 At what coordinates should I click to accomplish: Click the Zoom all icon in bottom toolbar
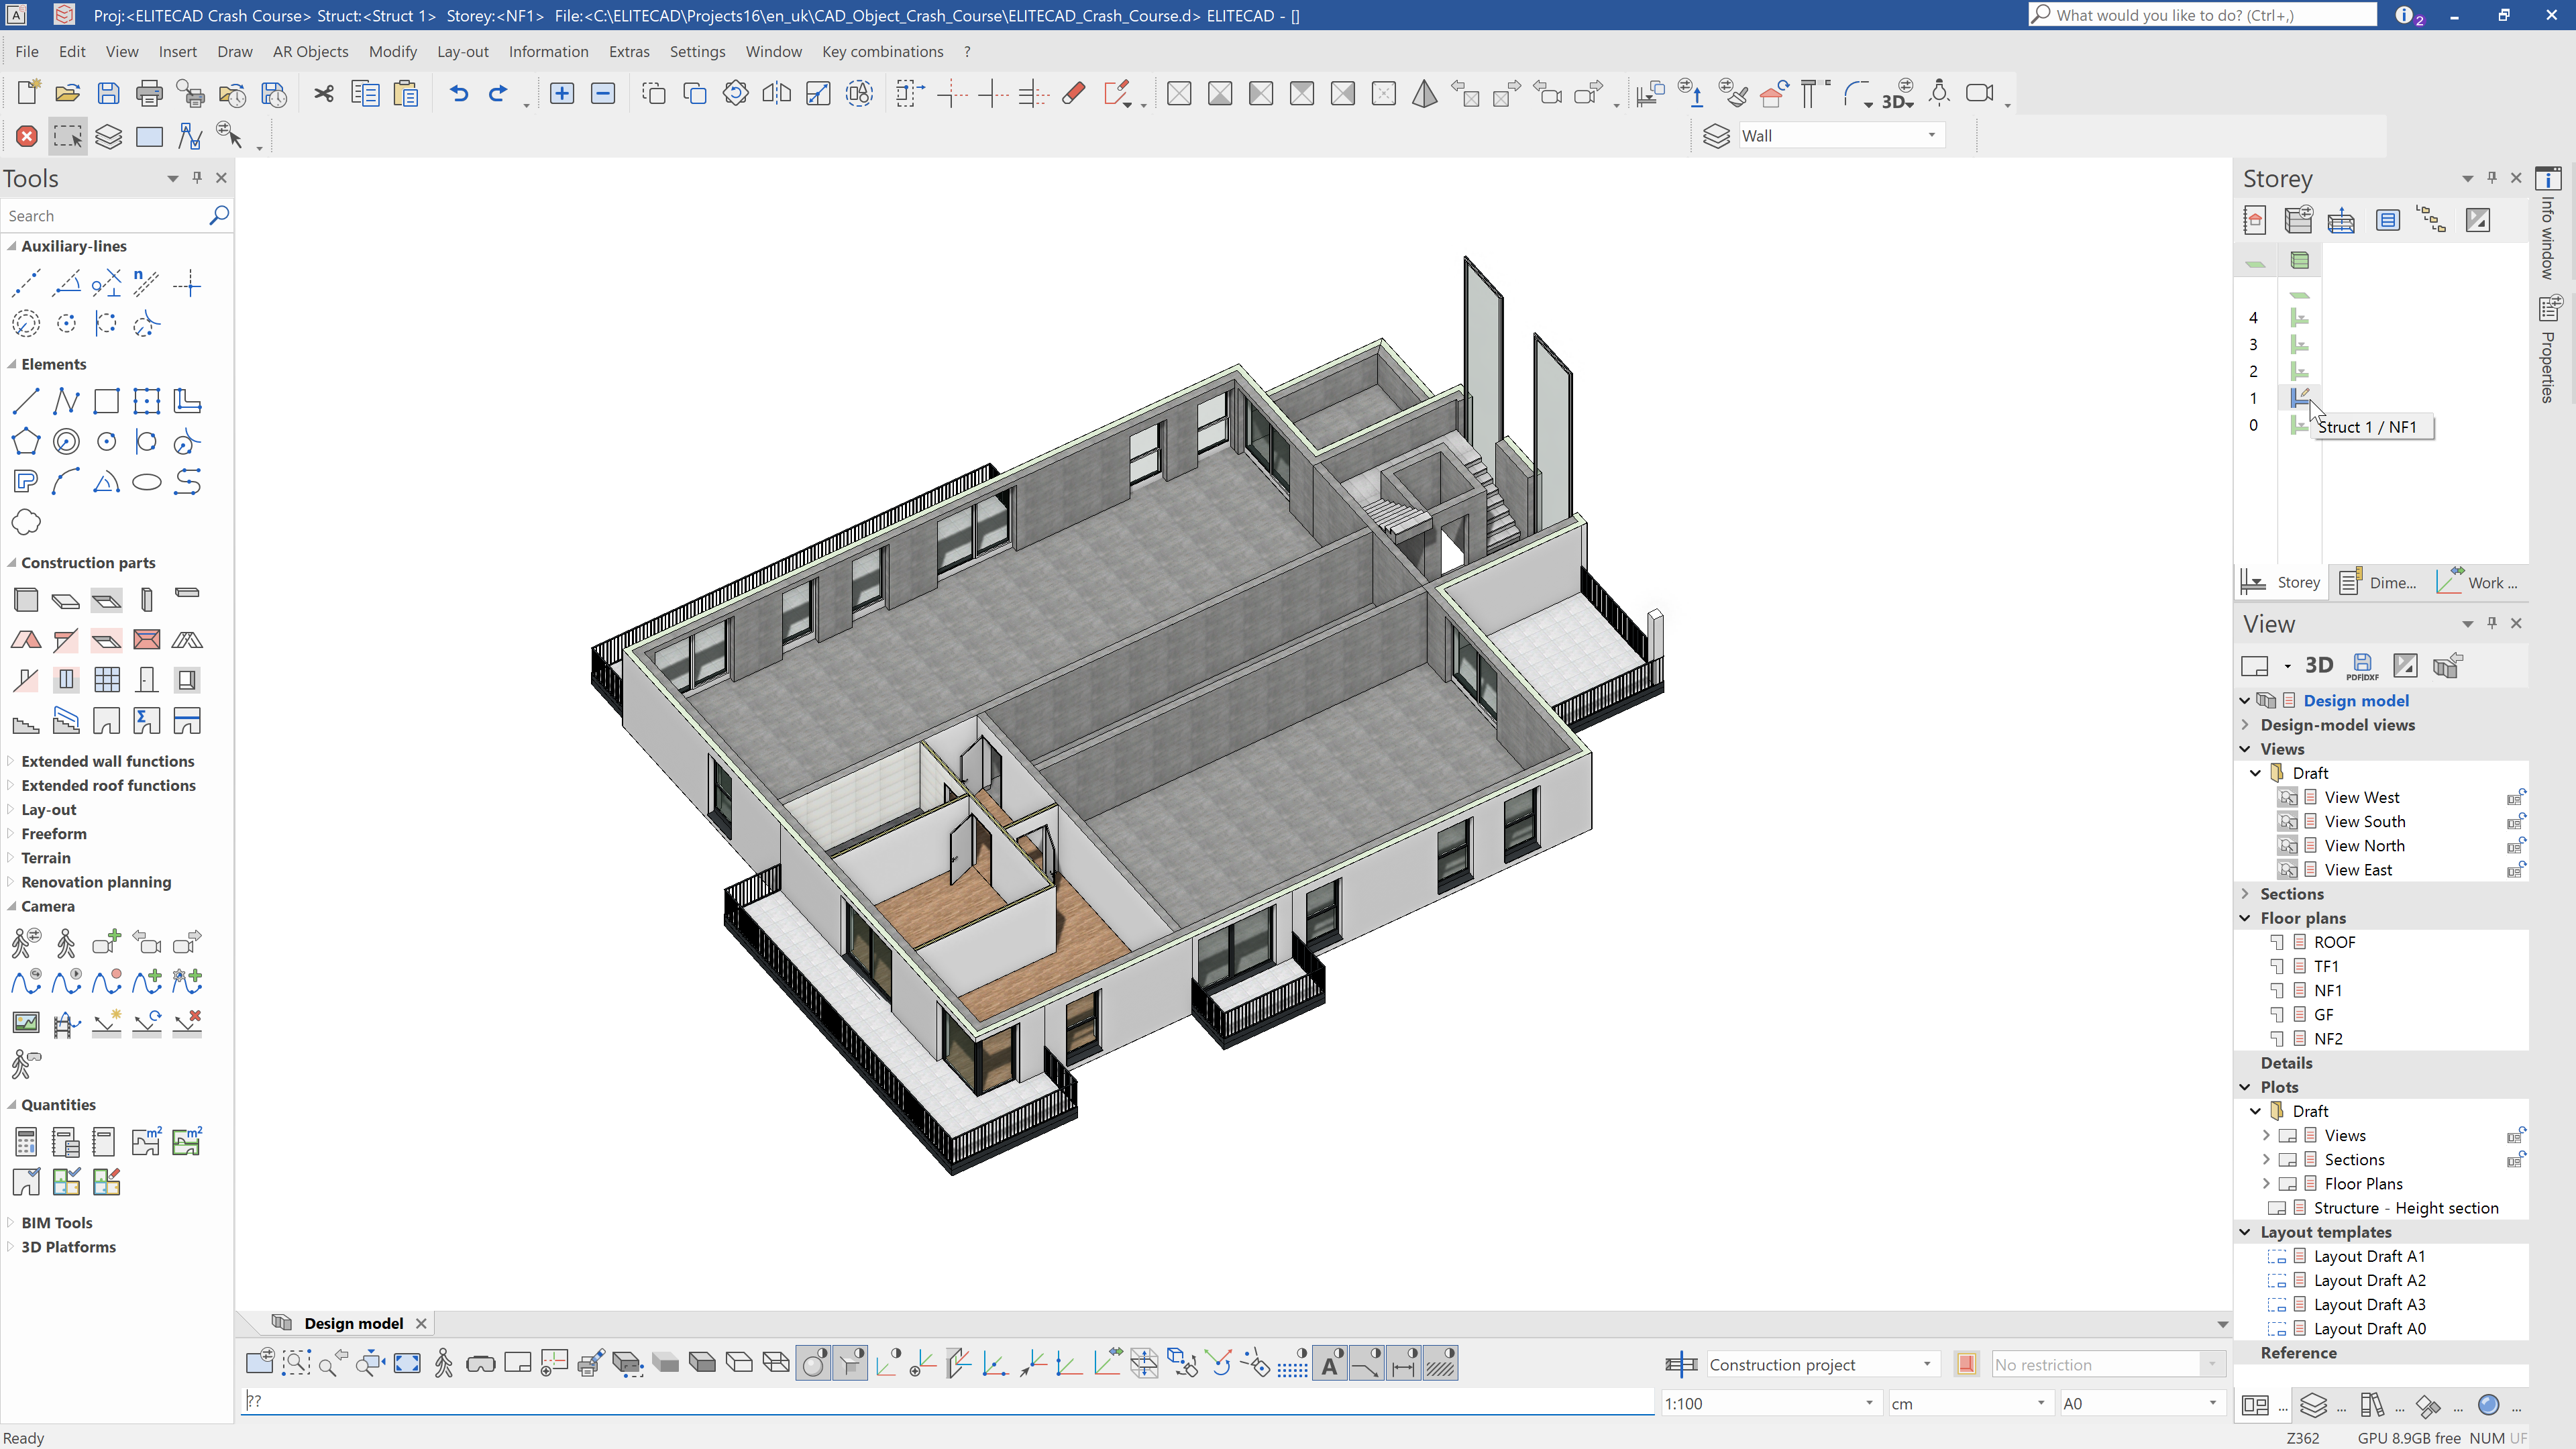(x=407, y=1363)
